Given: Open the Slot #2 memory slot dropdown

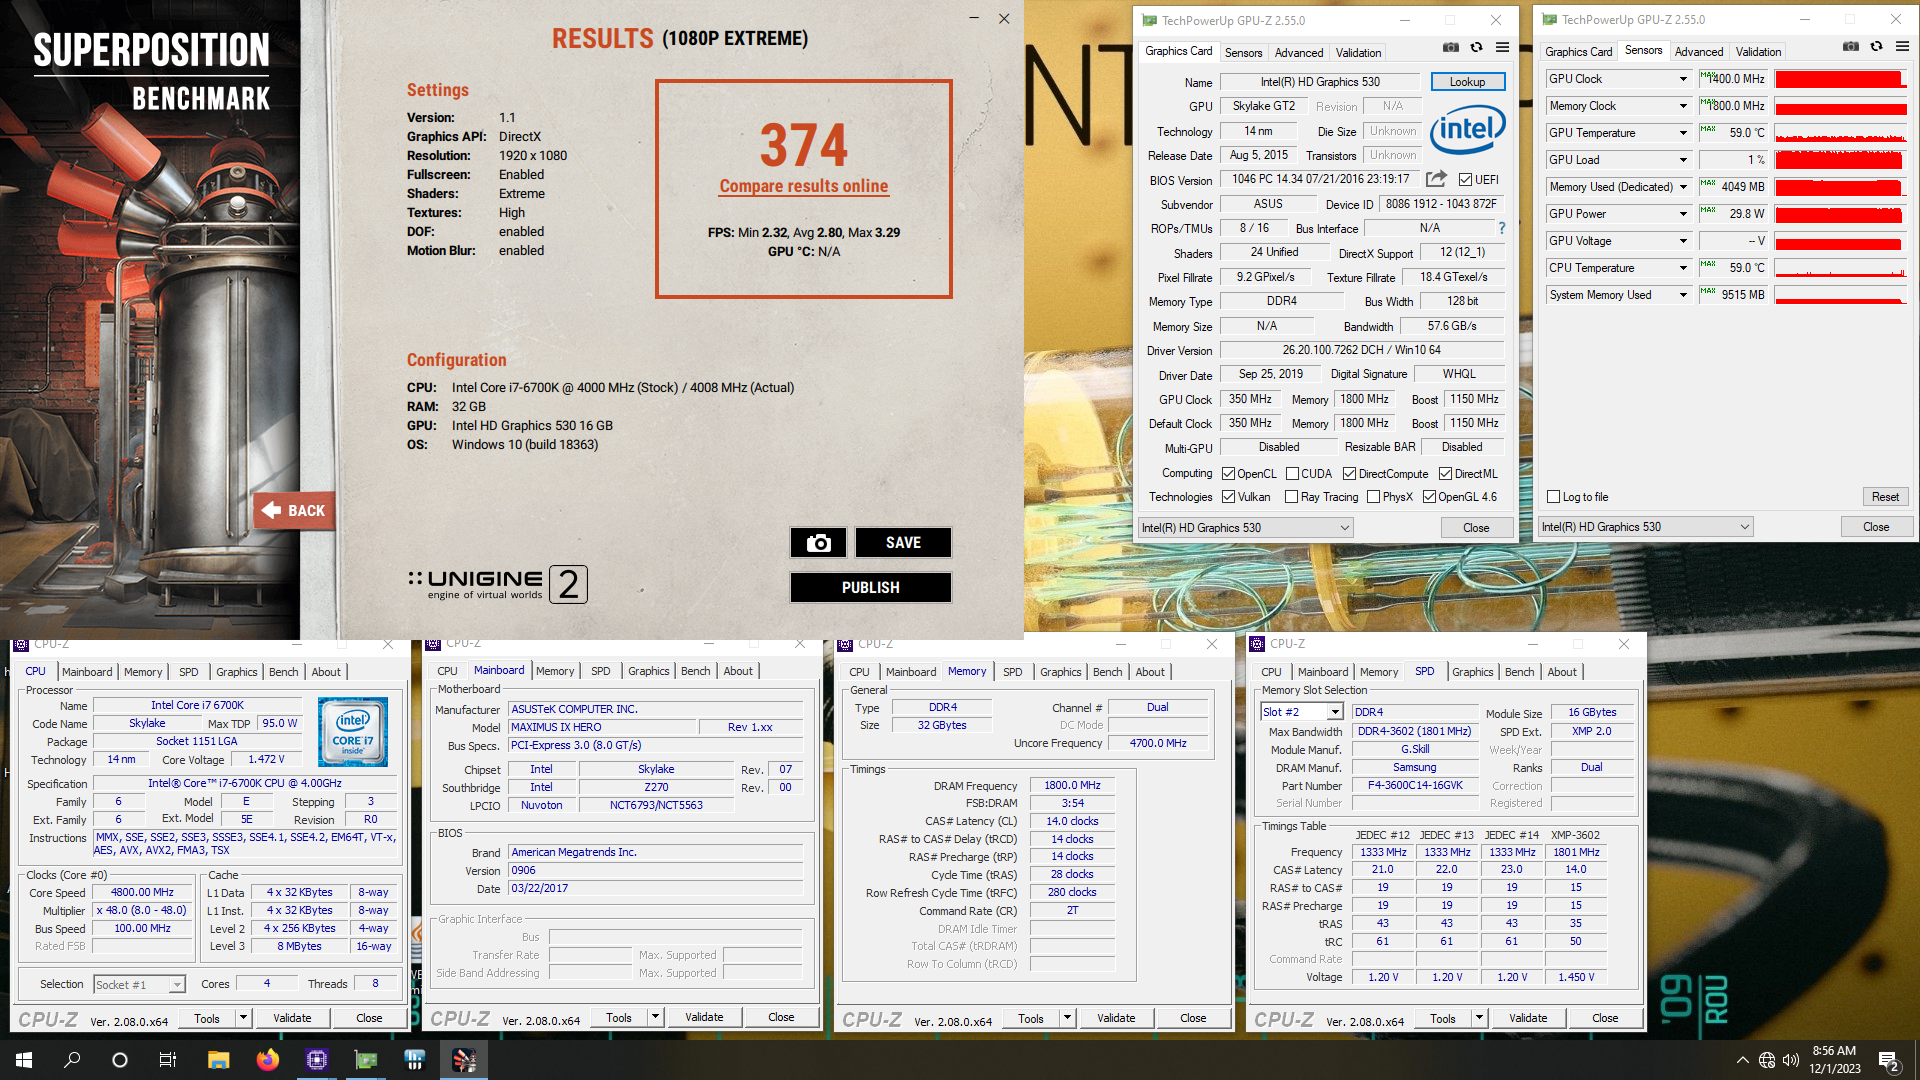Looking at the screenshot, I should coord(1334,712).
